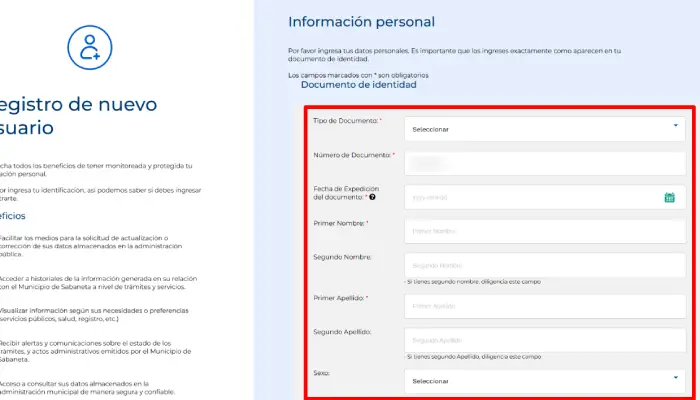Click the new user registration icon
700x400 pixels.
(x=90, y=47)
